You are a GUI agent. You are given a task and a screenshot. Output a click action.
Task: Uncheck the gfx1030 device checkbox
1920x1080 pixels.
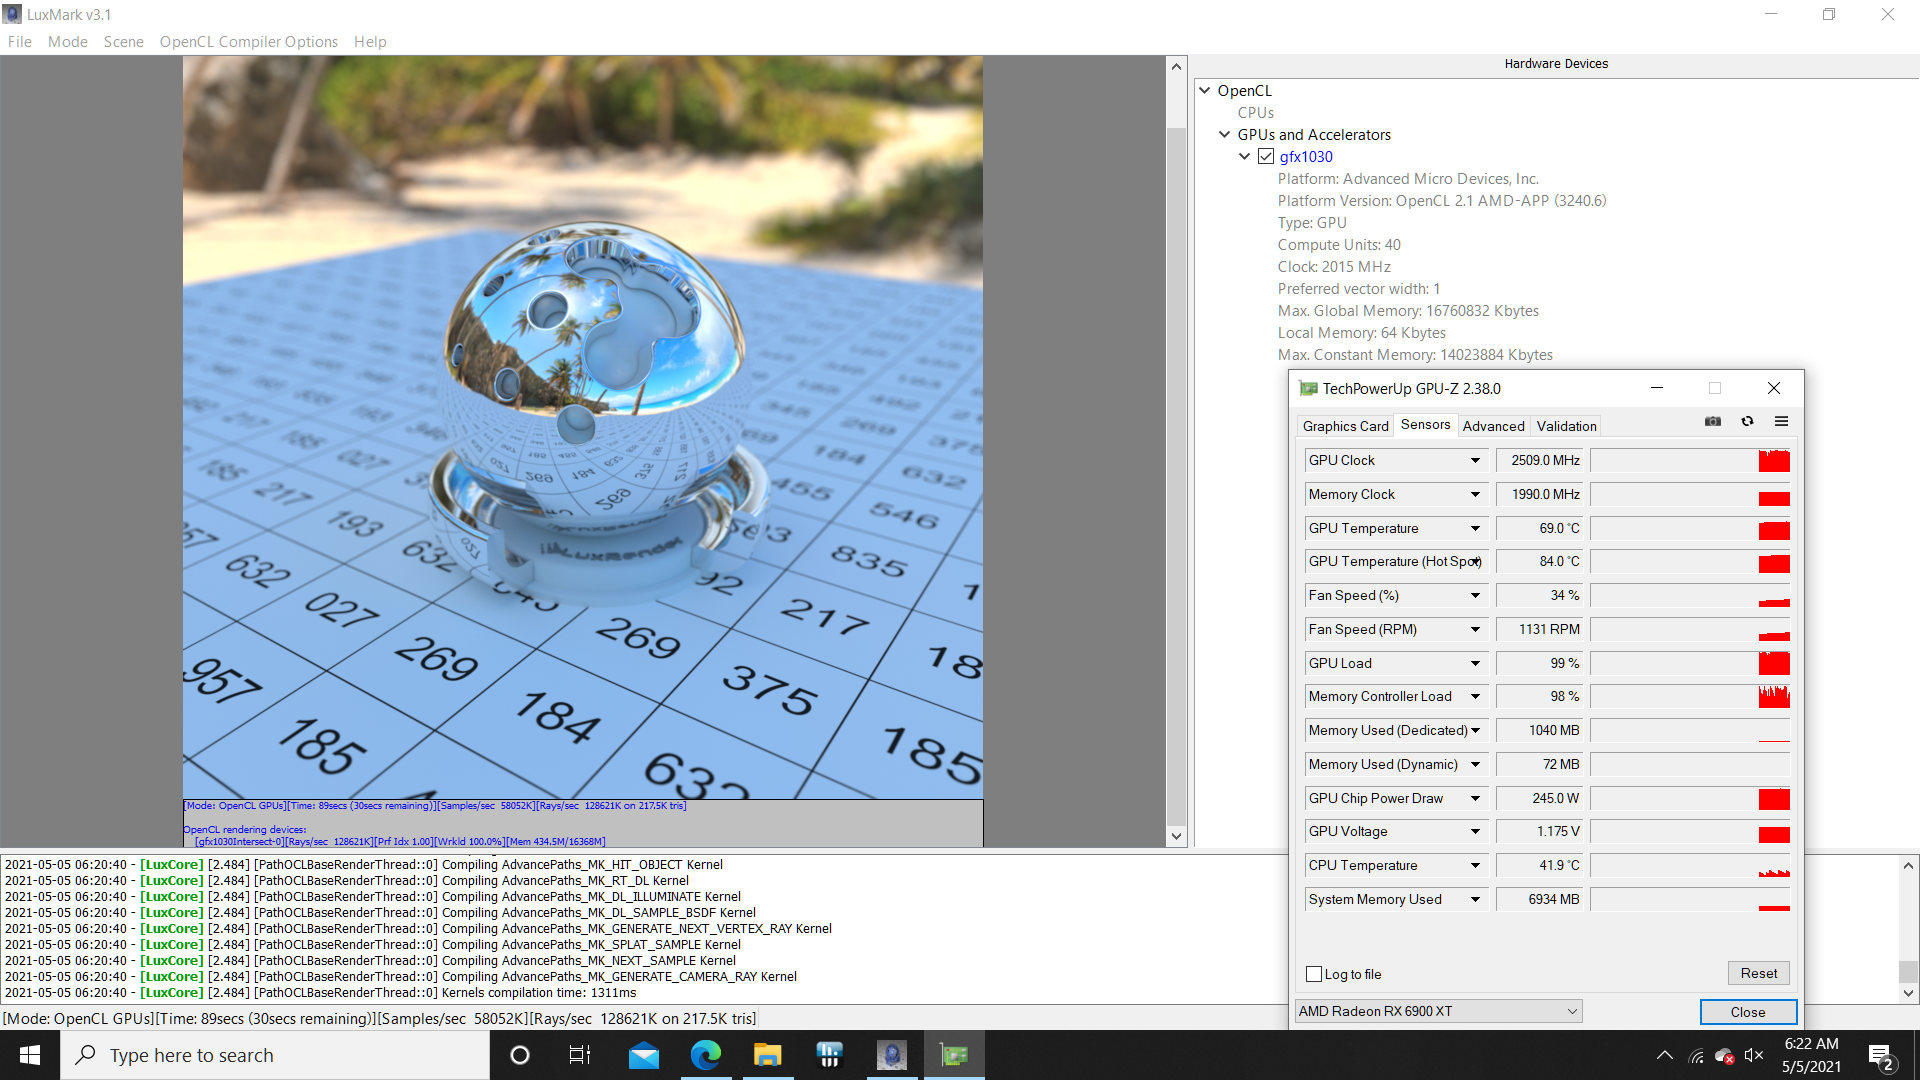coord(1266,157)
